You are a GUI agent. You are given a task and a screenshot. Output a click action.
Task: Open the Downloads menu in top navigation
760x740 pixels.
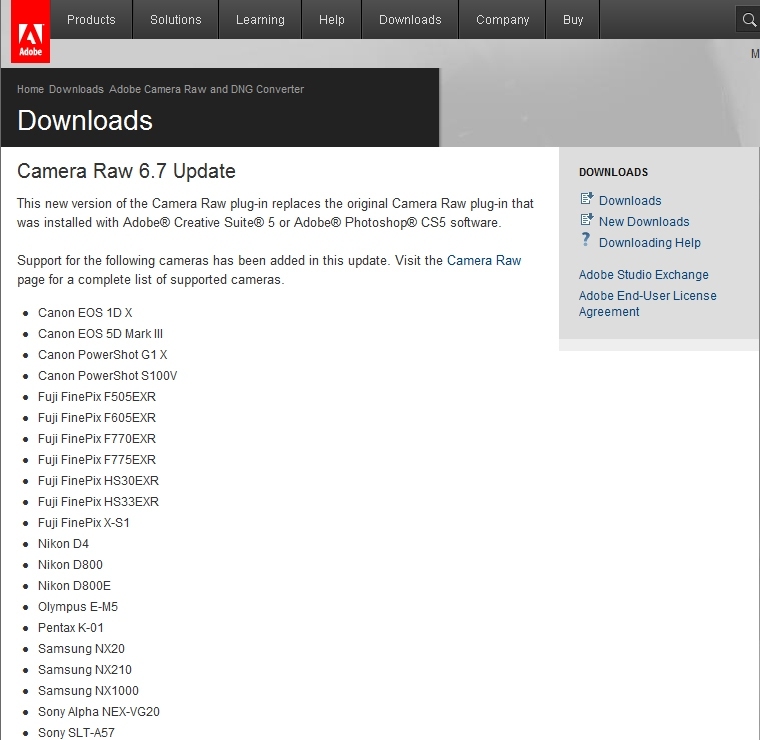pyautogui.click(x=410, y=20)
